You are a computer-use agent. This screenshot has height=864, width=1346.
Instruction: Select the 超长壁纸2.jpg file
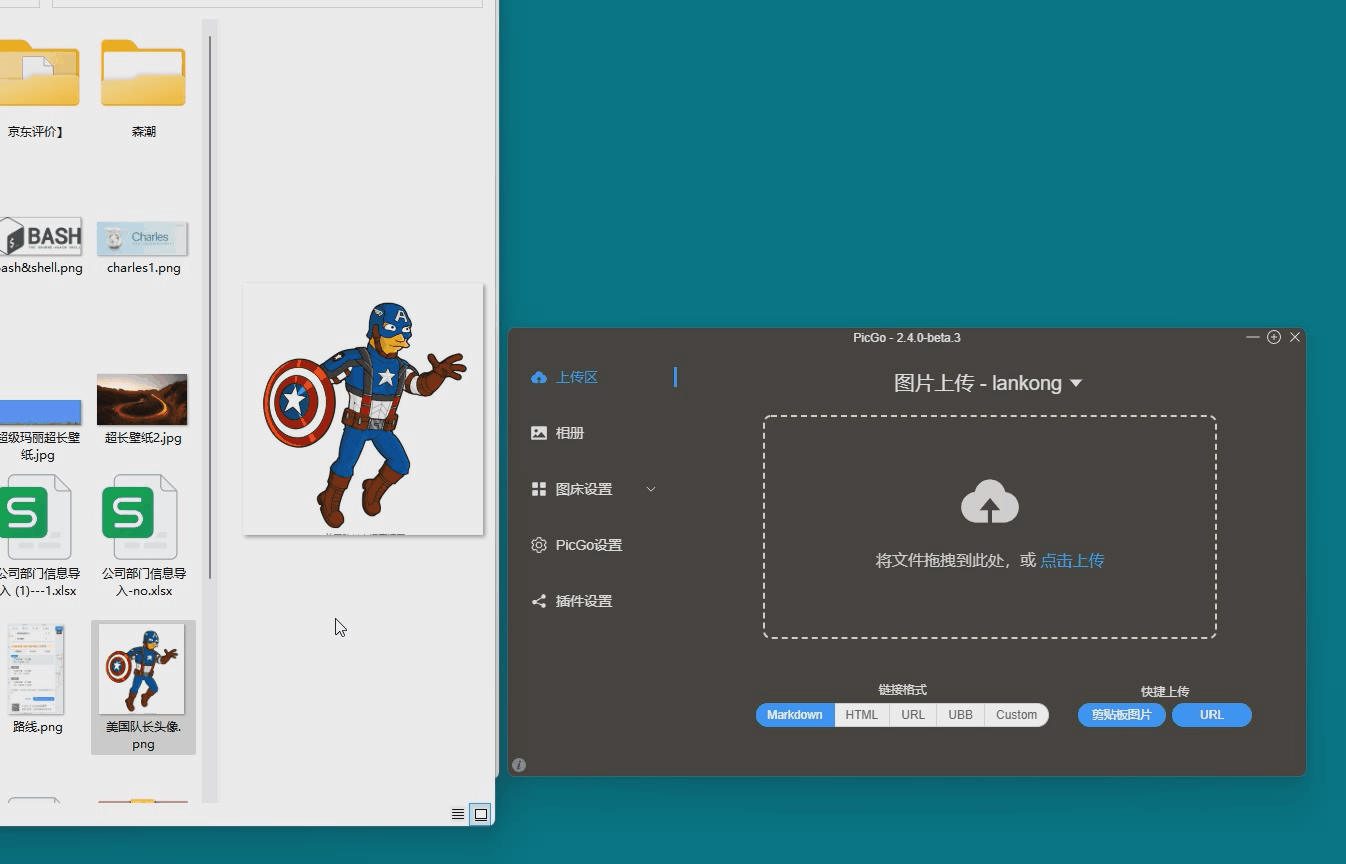coord(143,409)
